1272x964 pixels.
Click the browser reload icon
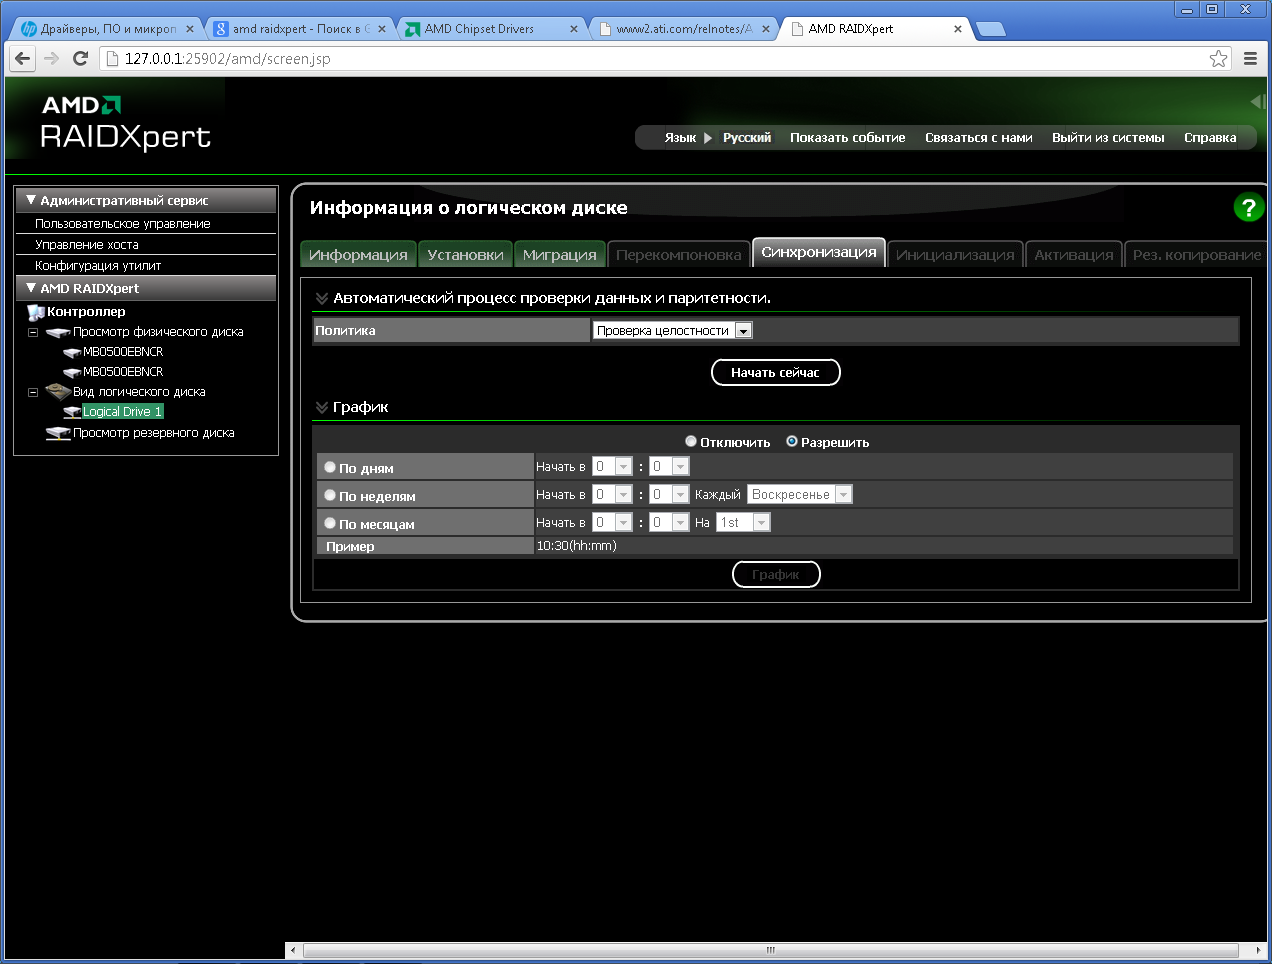[81, 59]
